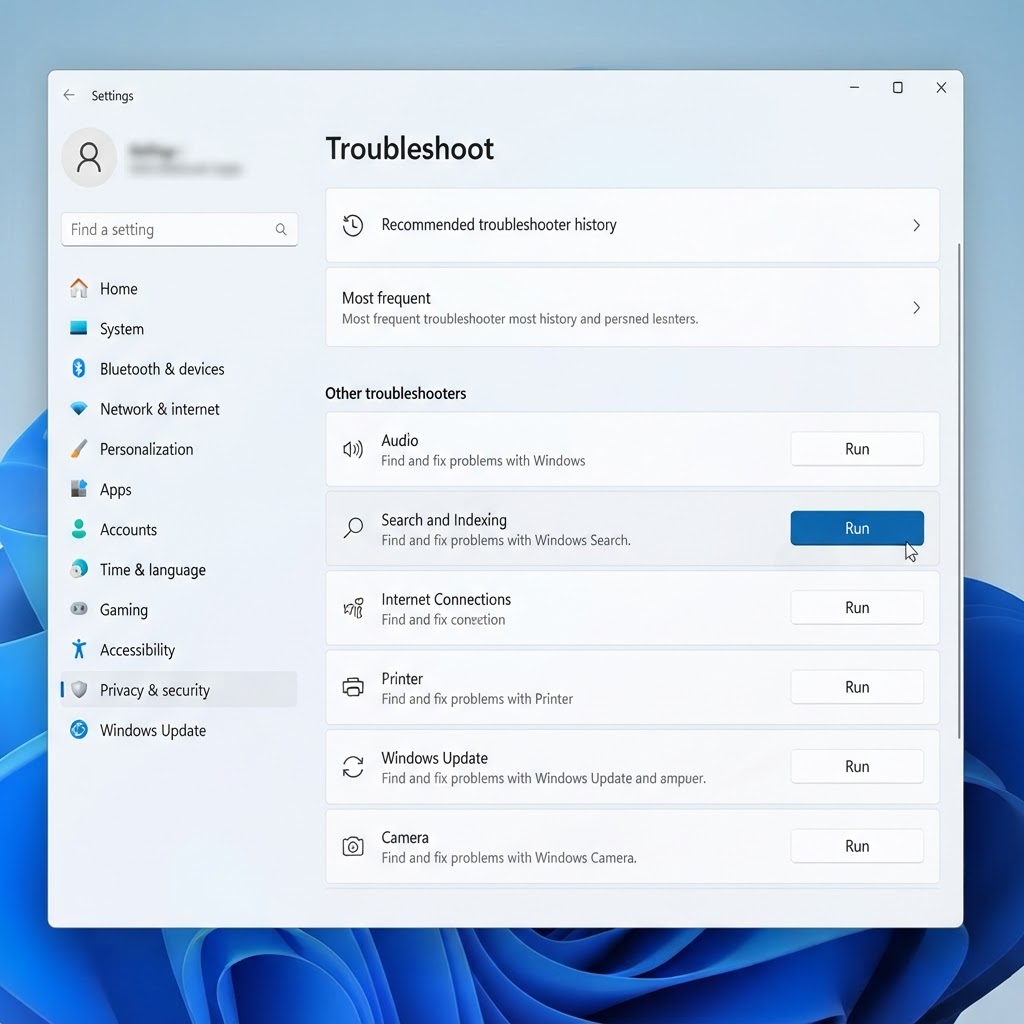The image size is (1024, 1024).
Task: Click the Audio speaker icon
Action: [353, 449]
